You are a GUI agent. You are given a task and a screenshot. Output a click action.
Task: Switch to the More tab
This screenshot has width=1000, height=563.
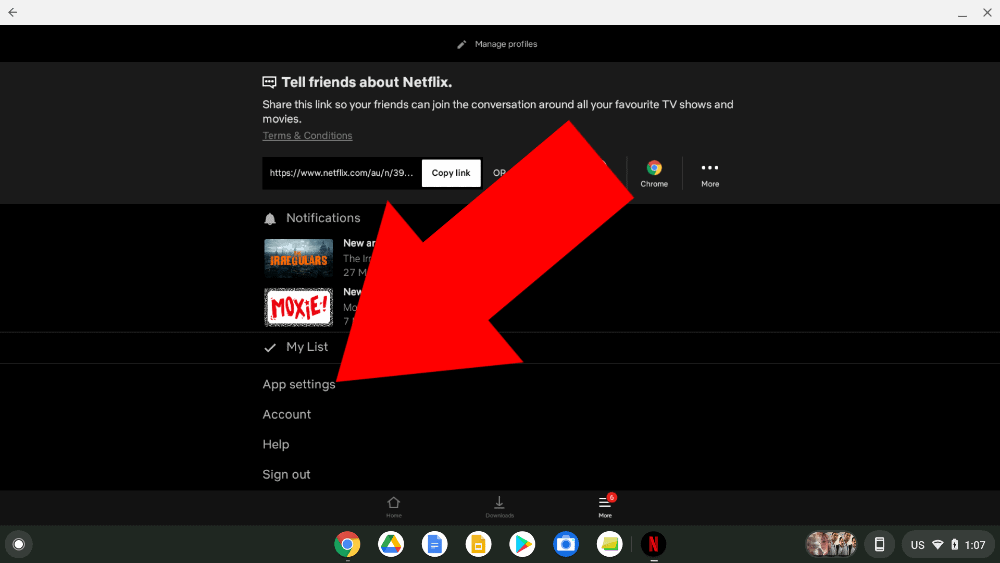(605, 508)
